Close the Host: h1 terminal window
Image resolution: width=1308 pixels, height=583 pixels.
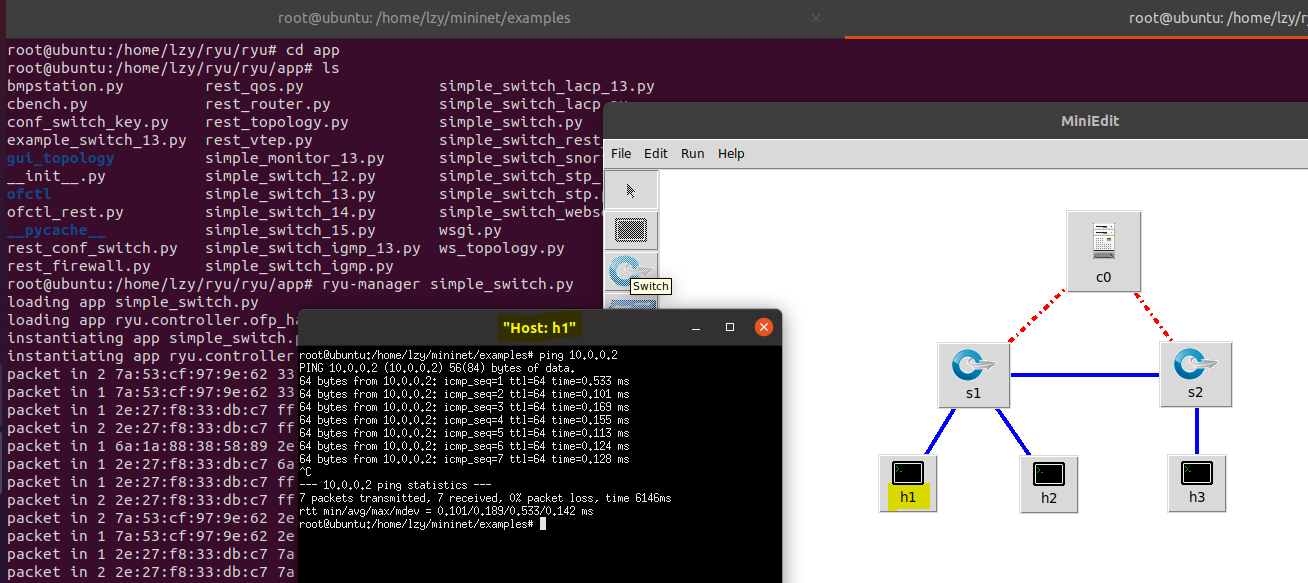[x=763, y=327]
